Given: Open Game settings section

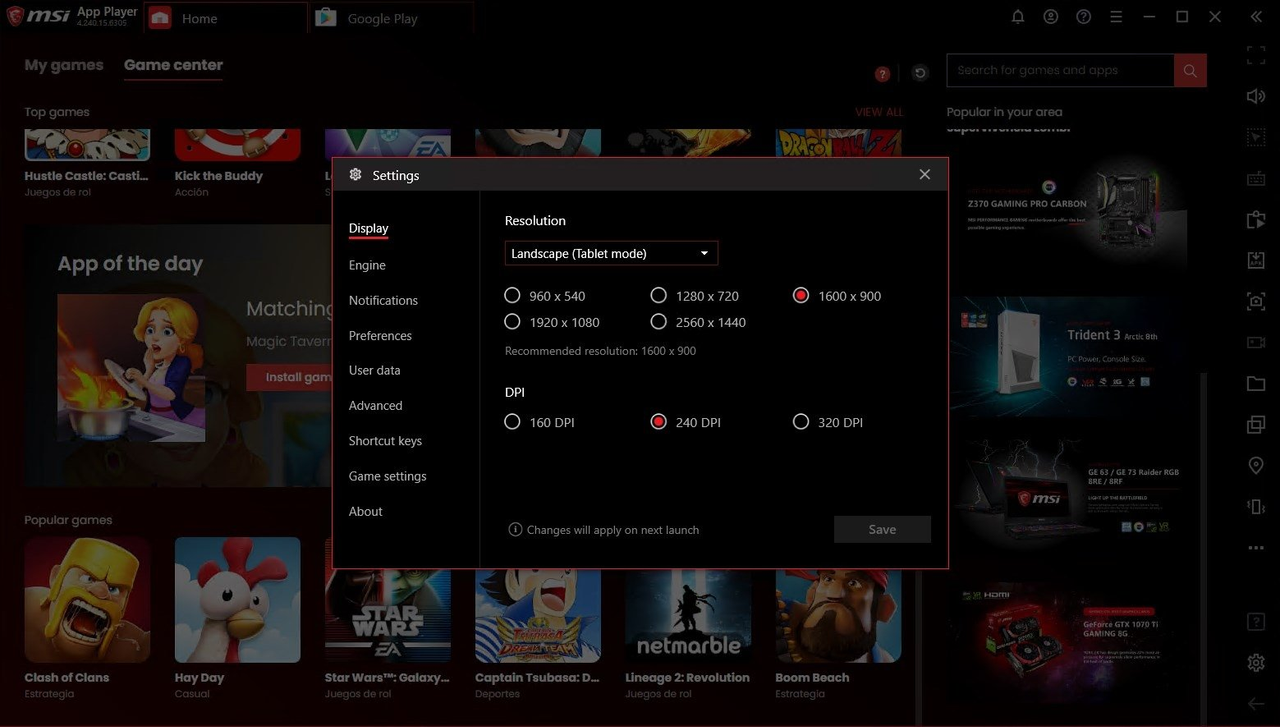Looking at the screenshot, I should (x=387, y=476).
